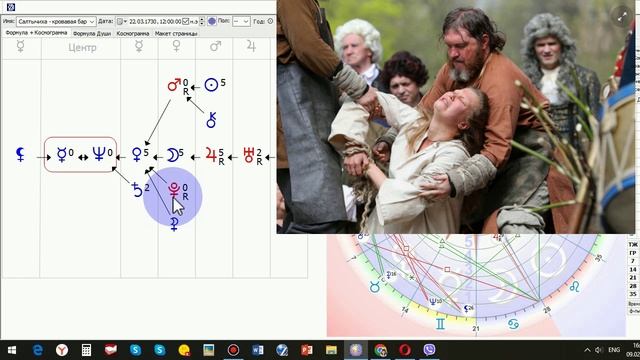Select the highlighted Pluto symbol in the circle
Screen dimensions: 640x360
click(x=174, y=190)
